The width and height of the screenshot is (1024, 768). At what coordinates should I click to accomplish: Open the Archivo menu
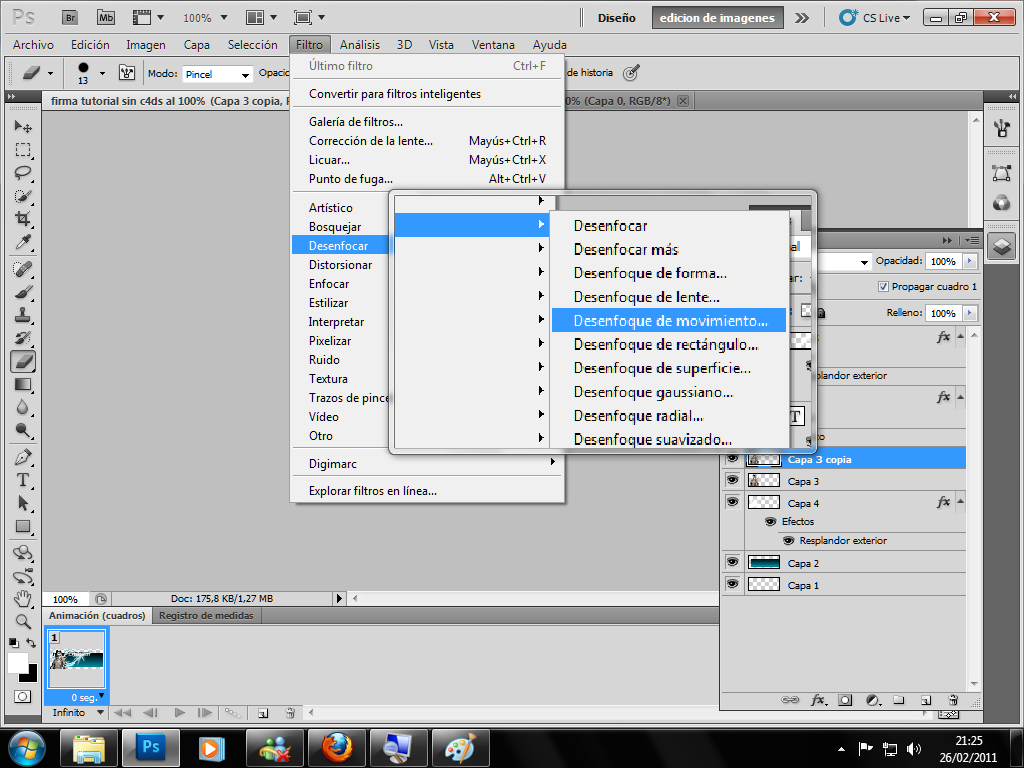pyautogui.click(x=33, y=44)
